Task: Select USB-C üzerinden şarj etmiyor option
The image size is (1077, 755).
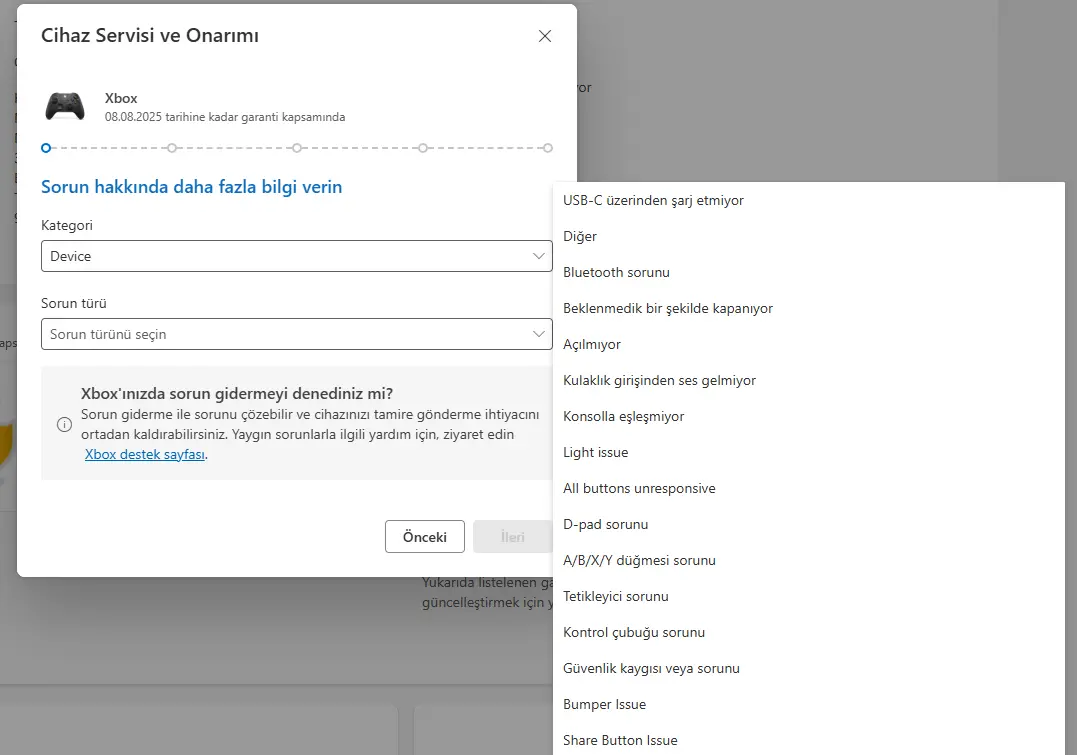Action: [808, 201]
